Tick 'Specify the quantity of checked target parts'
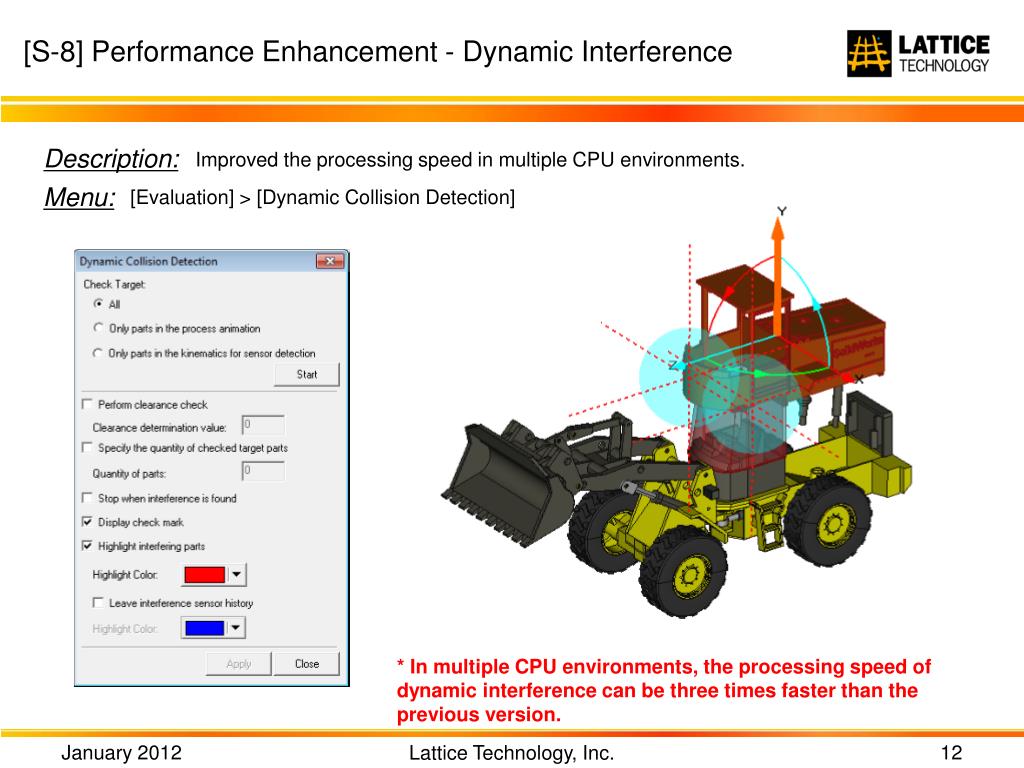Screen dimensions: 1024x768 (x=87, y=447)
